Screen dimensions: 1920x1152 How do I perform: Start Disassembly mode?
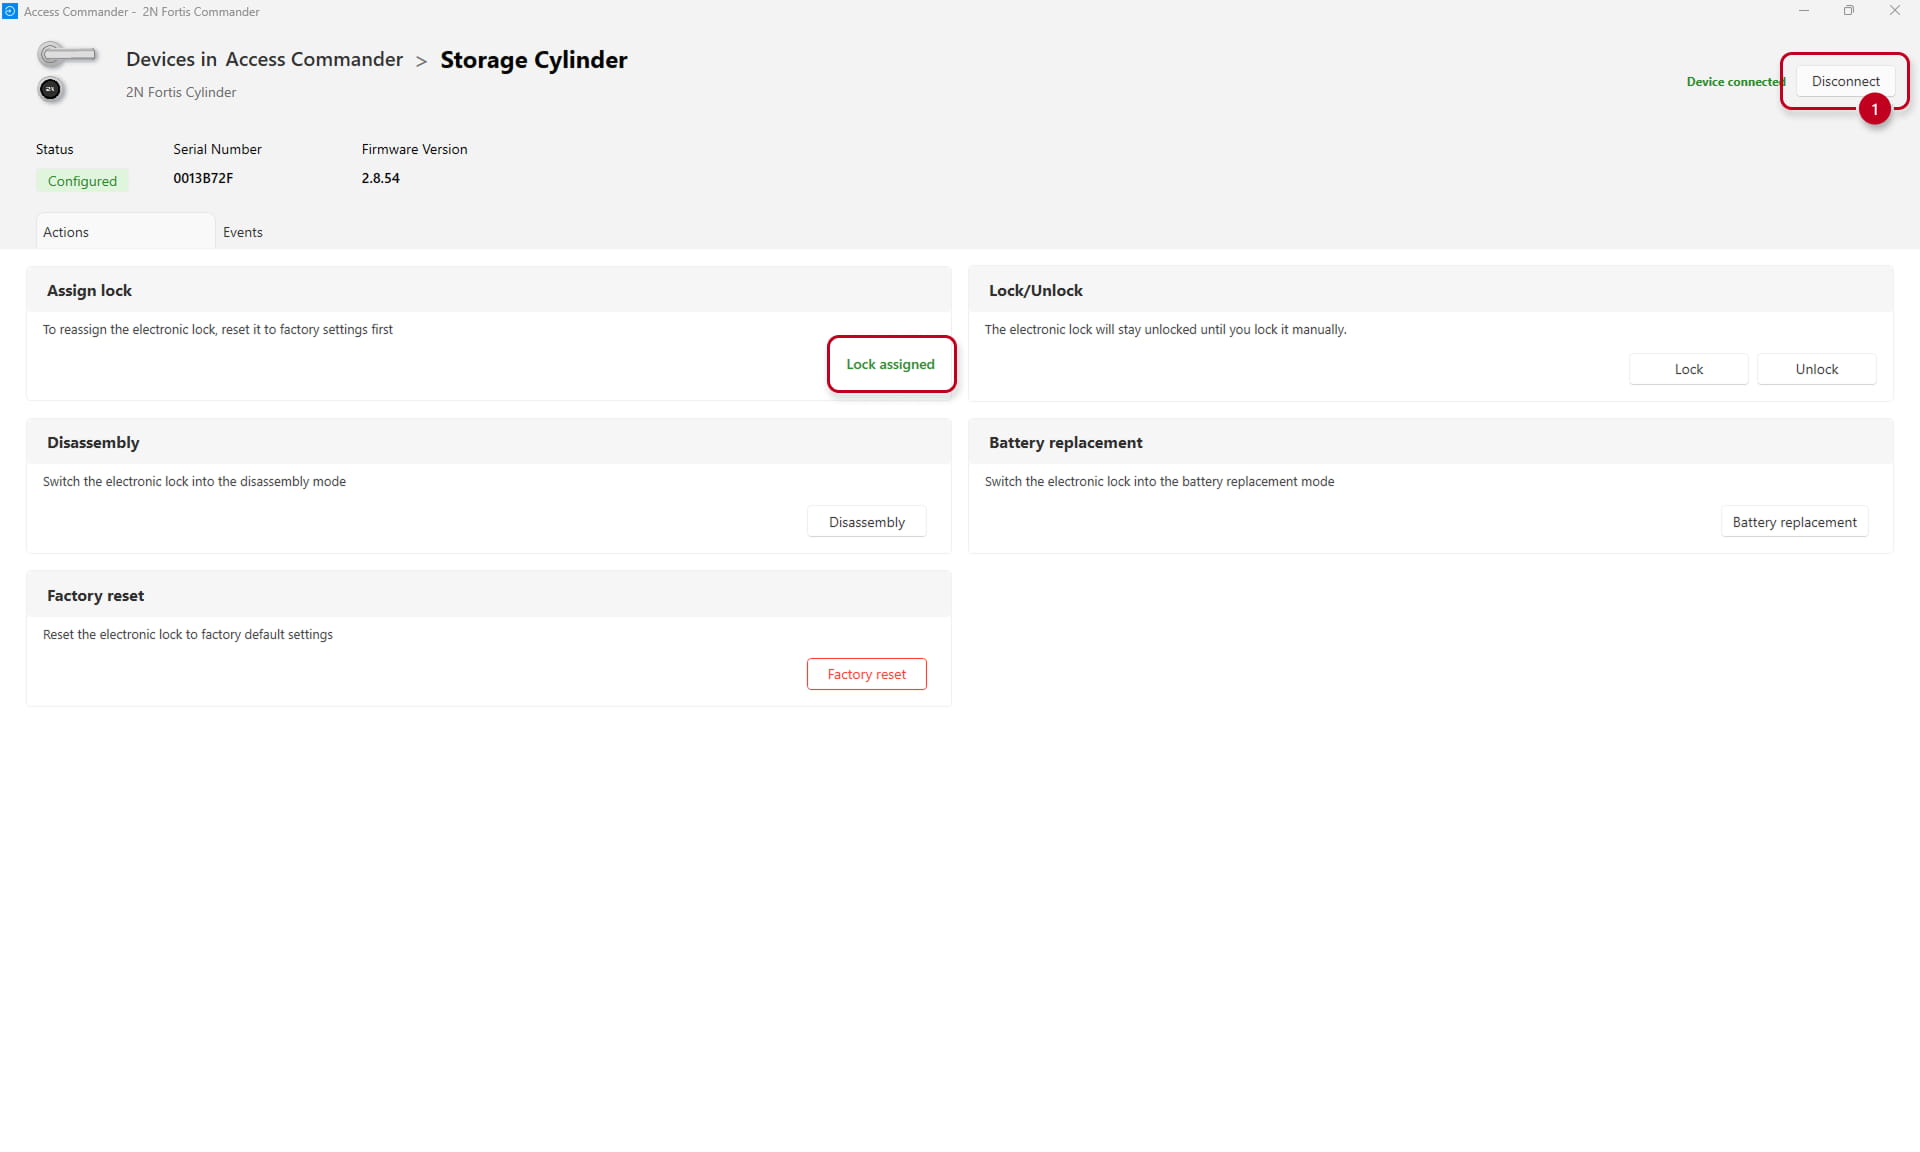(x=866, y=522)
